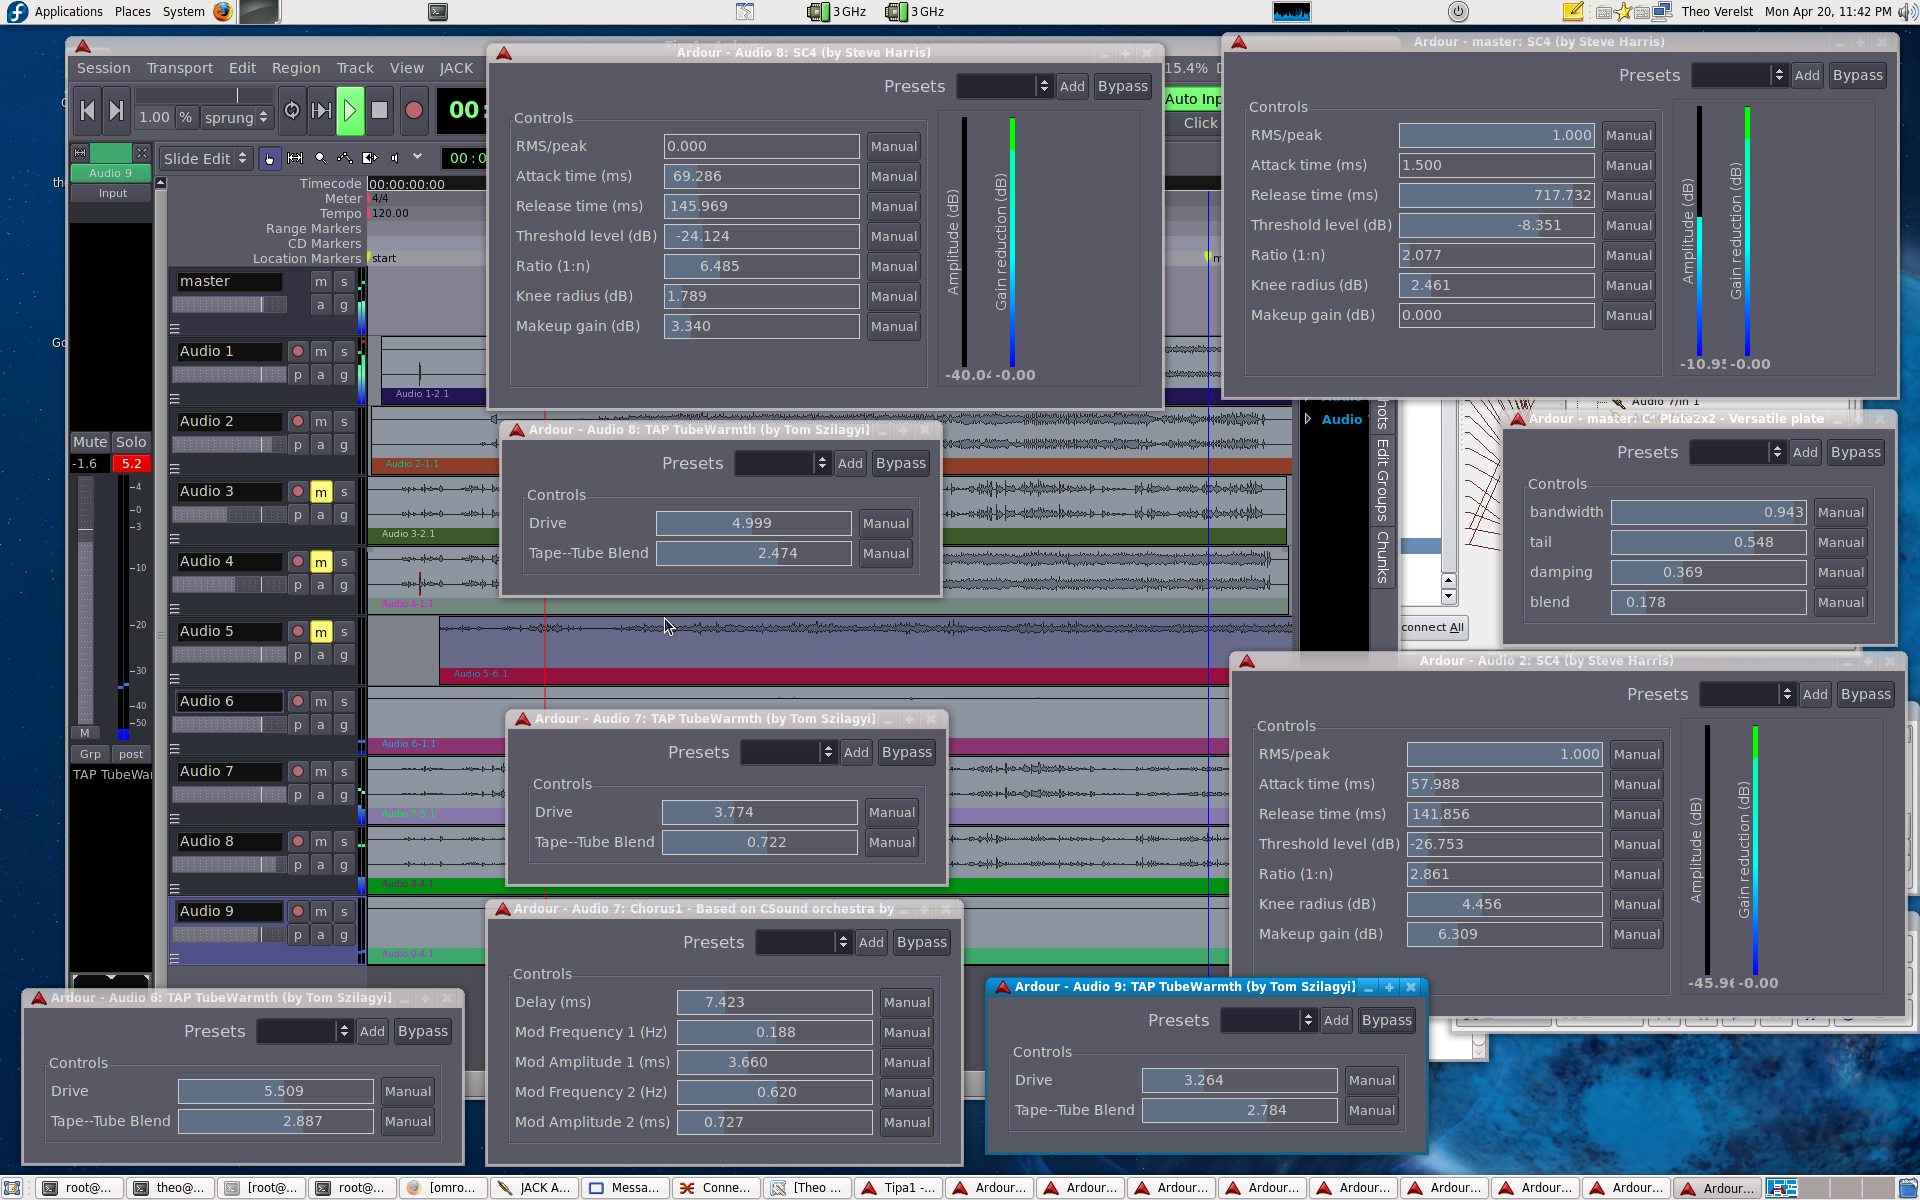Arm record on Audio 1 track

click(298, 352)
